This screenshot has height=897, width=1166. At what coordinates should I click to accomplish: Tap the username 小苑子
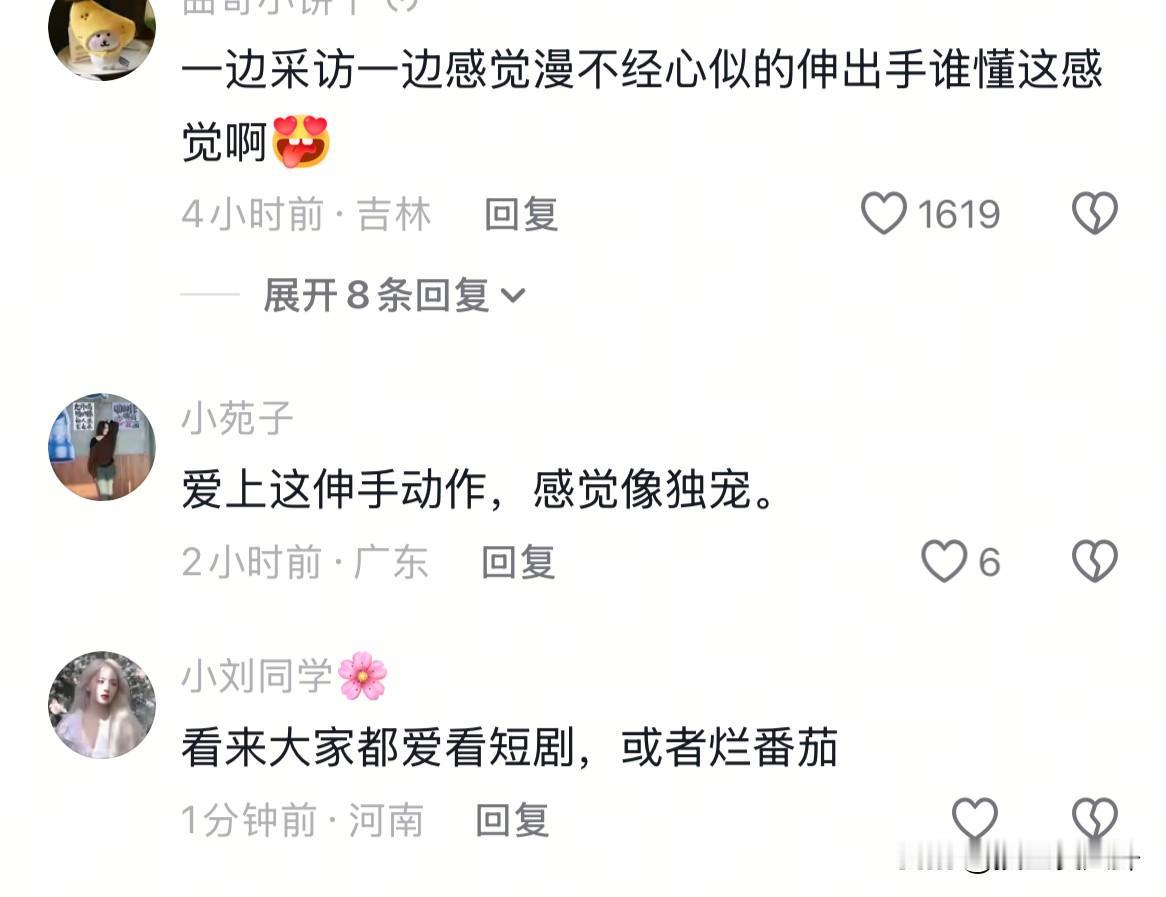[237, 417]
